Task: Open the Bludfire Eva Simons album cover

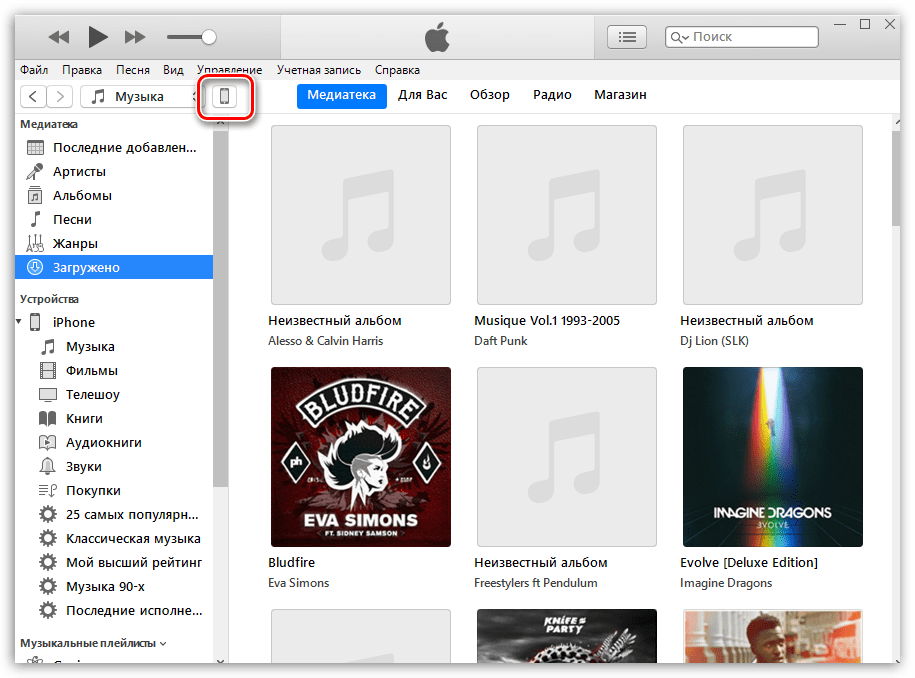Action: (361, 457)
